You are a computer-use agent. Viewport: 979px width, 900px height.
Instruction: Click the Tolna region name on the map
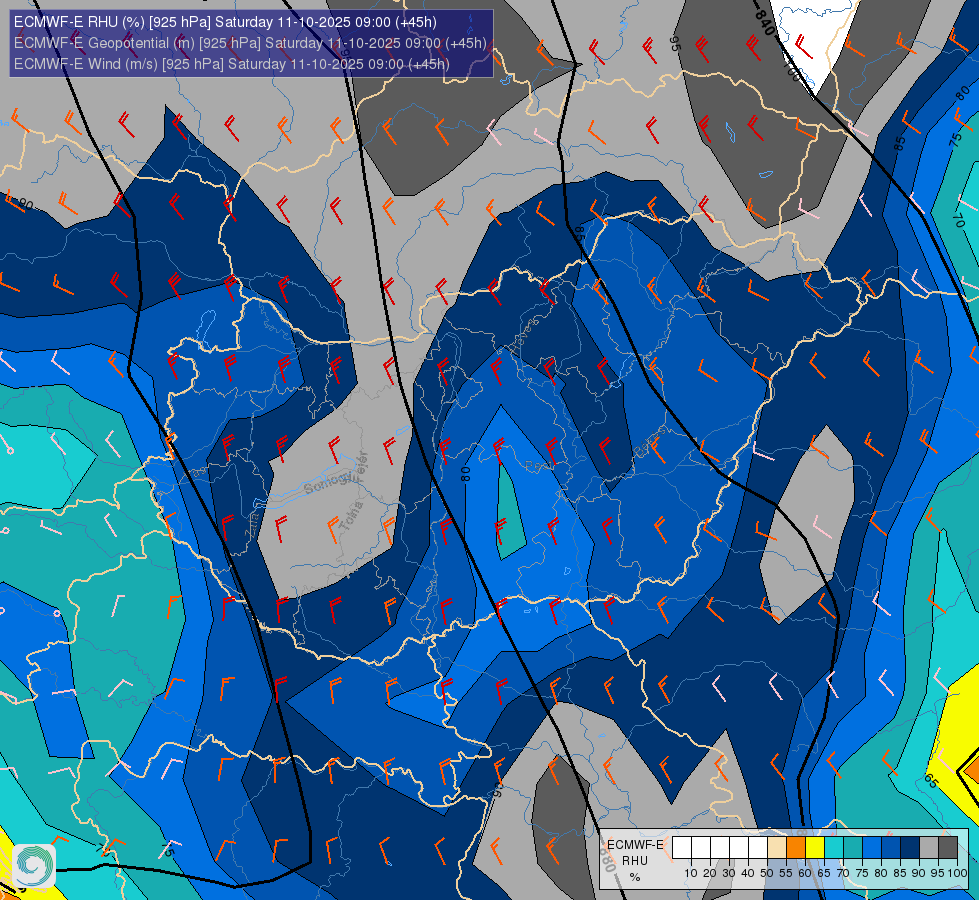coord(351,517)
